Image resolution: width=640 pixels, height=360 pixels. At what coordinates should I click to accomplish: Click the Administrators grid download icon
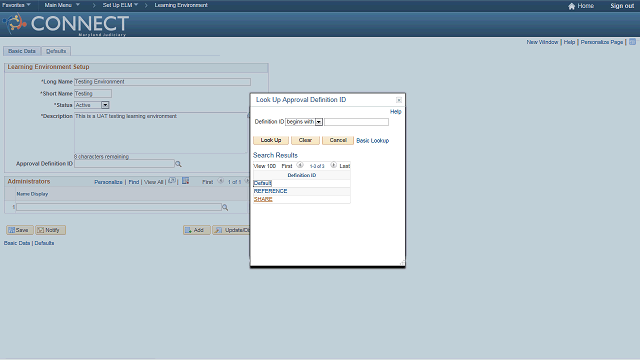[185, 181]
